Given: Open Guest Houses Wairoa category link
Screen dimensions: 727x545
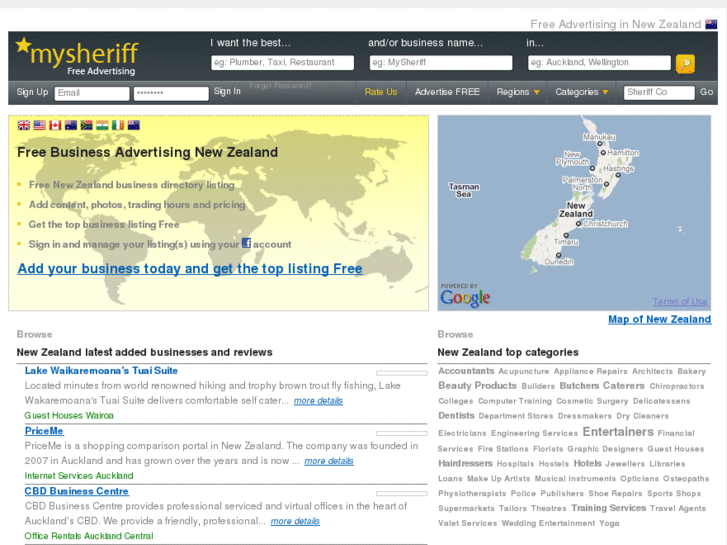Looking at the screenshot, I should point(69,416).
